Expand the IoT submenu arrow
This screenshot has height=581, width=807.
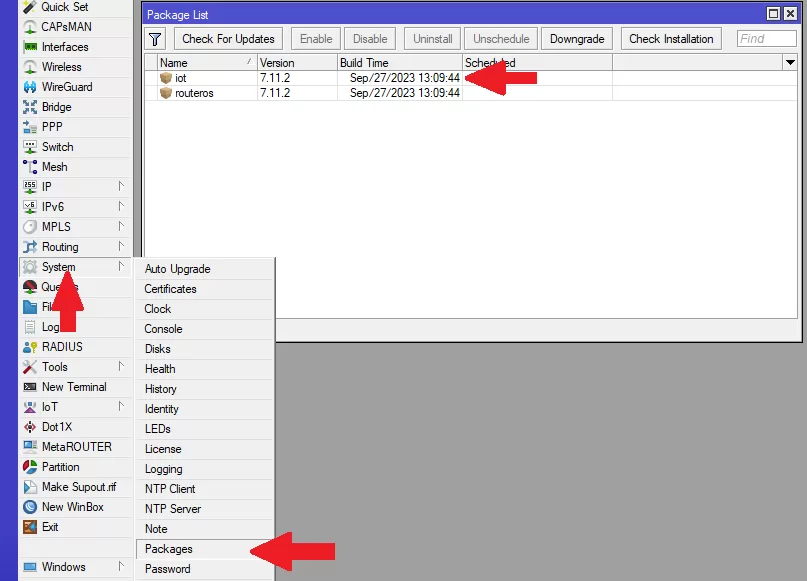[121, 407]
